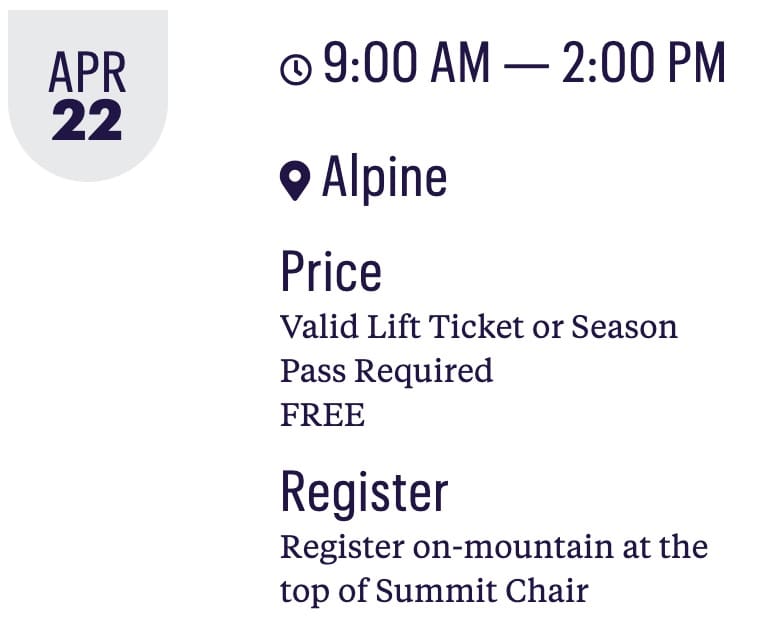The height and width of the screenshot is (632, 778).
Task: Click the PM label in the end time
Action: pos(697,63)
